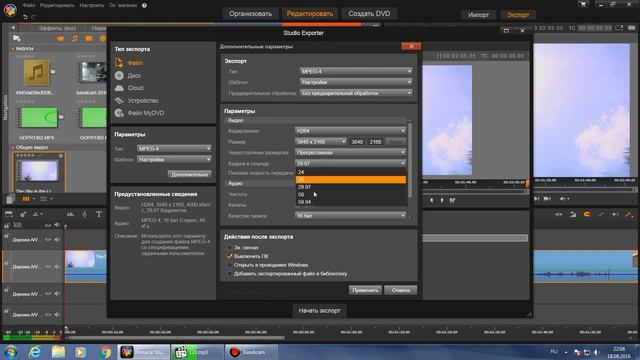Click the width field showing 3840
This screenshot has width=640, height=360.
coord(357,142)
